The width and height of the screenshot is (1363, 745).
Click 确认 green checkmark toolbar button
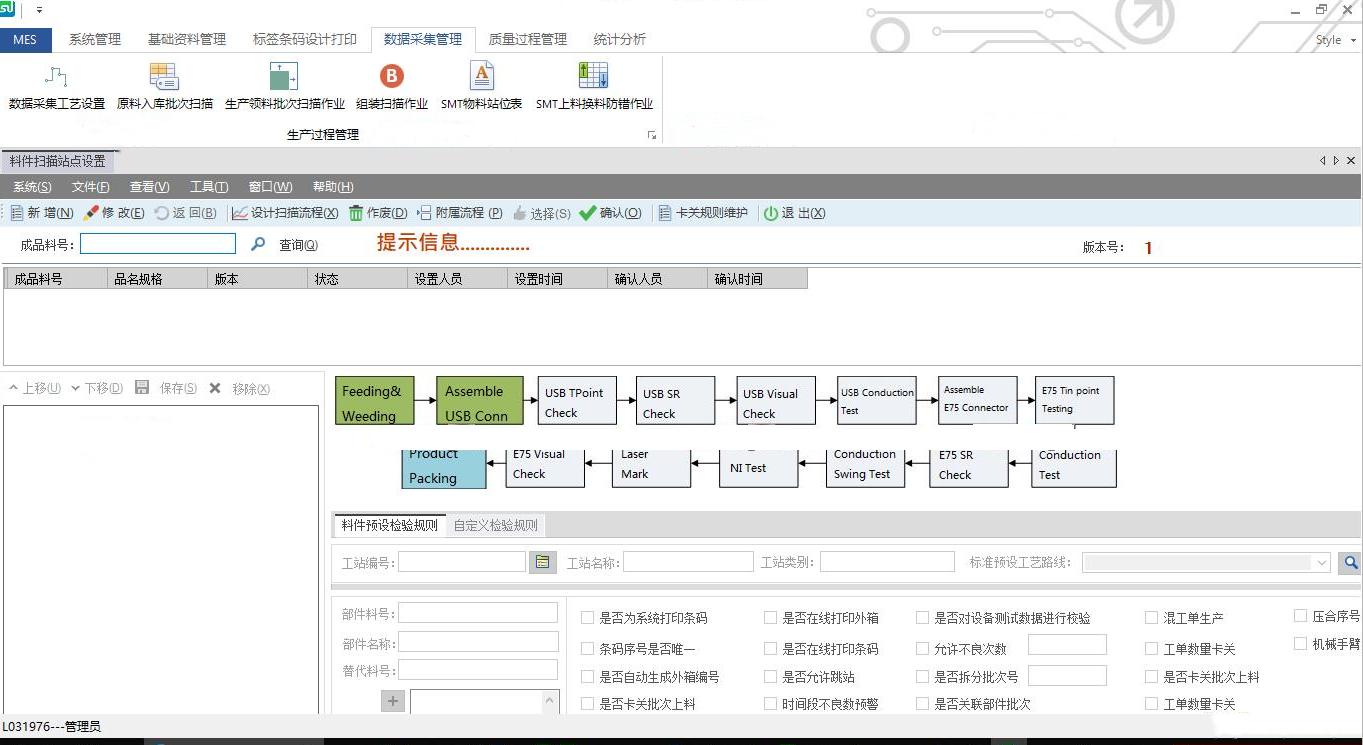click(610, 213)
